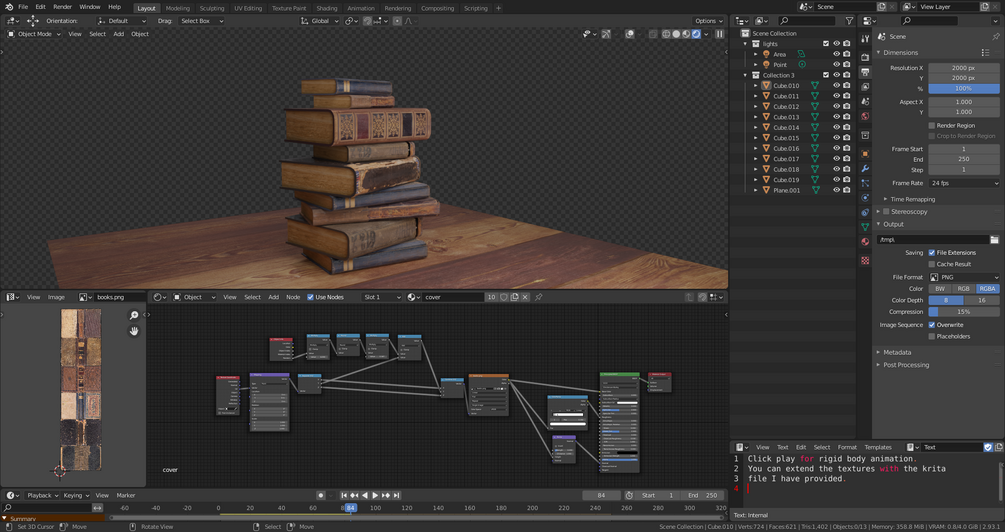Switch to the UV Editing workspace tab

tap(248, 8)
